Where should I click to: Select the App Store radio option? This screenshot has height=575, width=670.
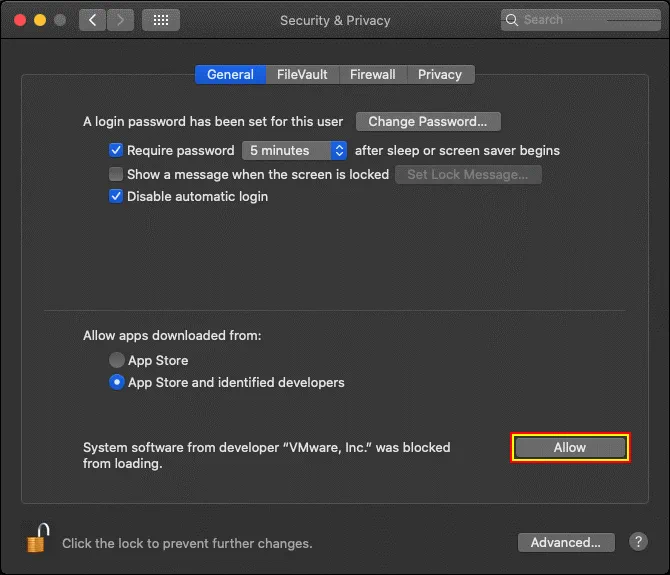click(117, 360)
